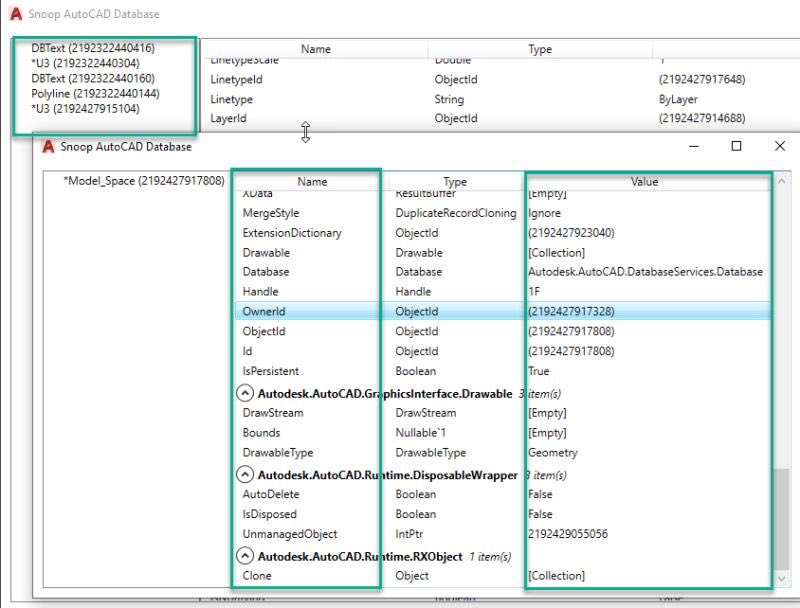800x608 pixels.
Task: Click scrollbar down arrow in front window
Action: pos(781,578)
